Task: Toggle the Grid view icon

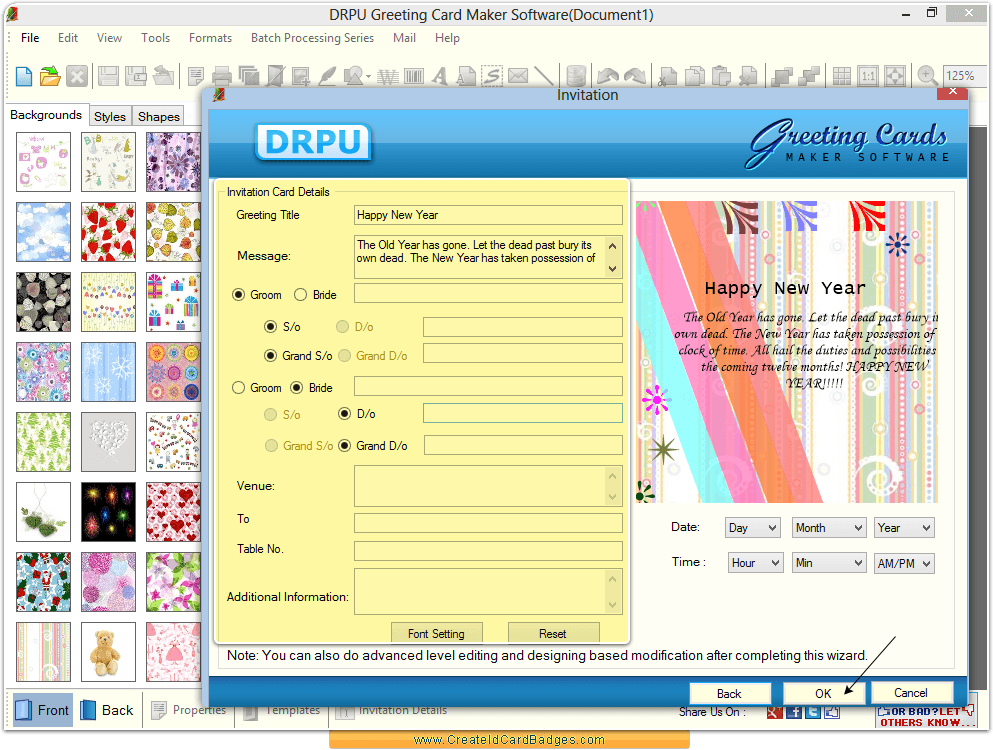Action: (x=842, y=76)
